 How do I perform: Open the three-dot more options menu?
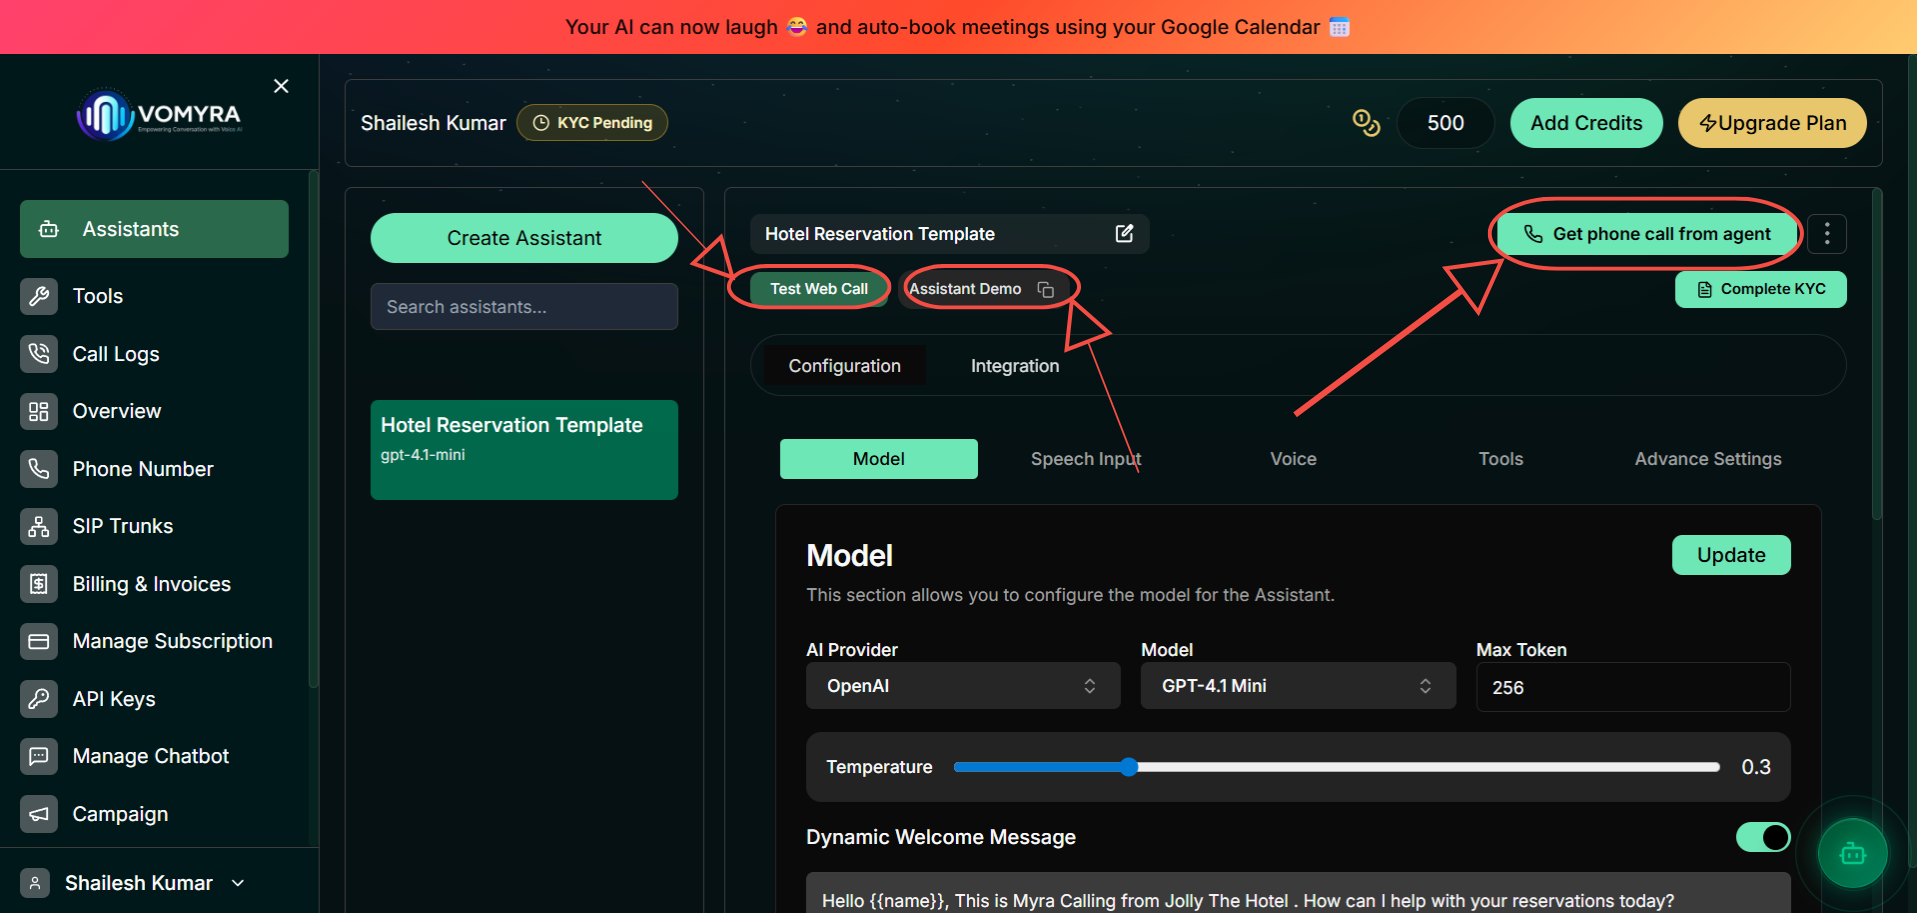pyautogui.click(x=1826, y=233)
